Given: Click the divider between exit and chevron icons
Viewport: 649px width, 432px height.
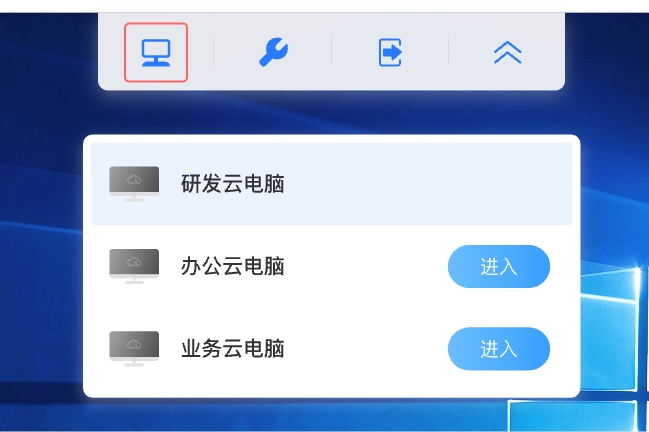Looking at the screenshot, I should pos(449,51).
